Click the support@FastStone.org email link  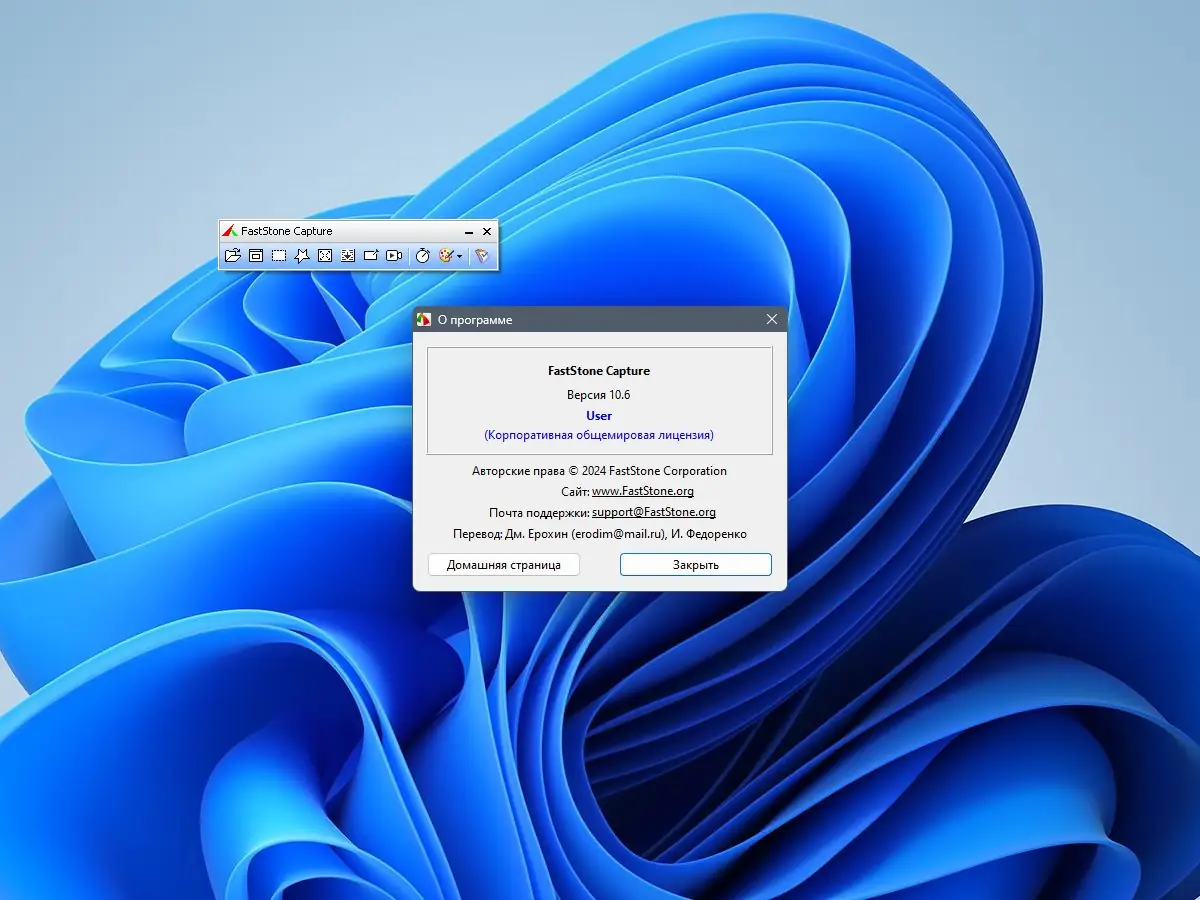coord(654,512)
